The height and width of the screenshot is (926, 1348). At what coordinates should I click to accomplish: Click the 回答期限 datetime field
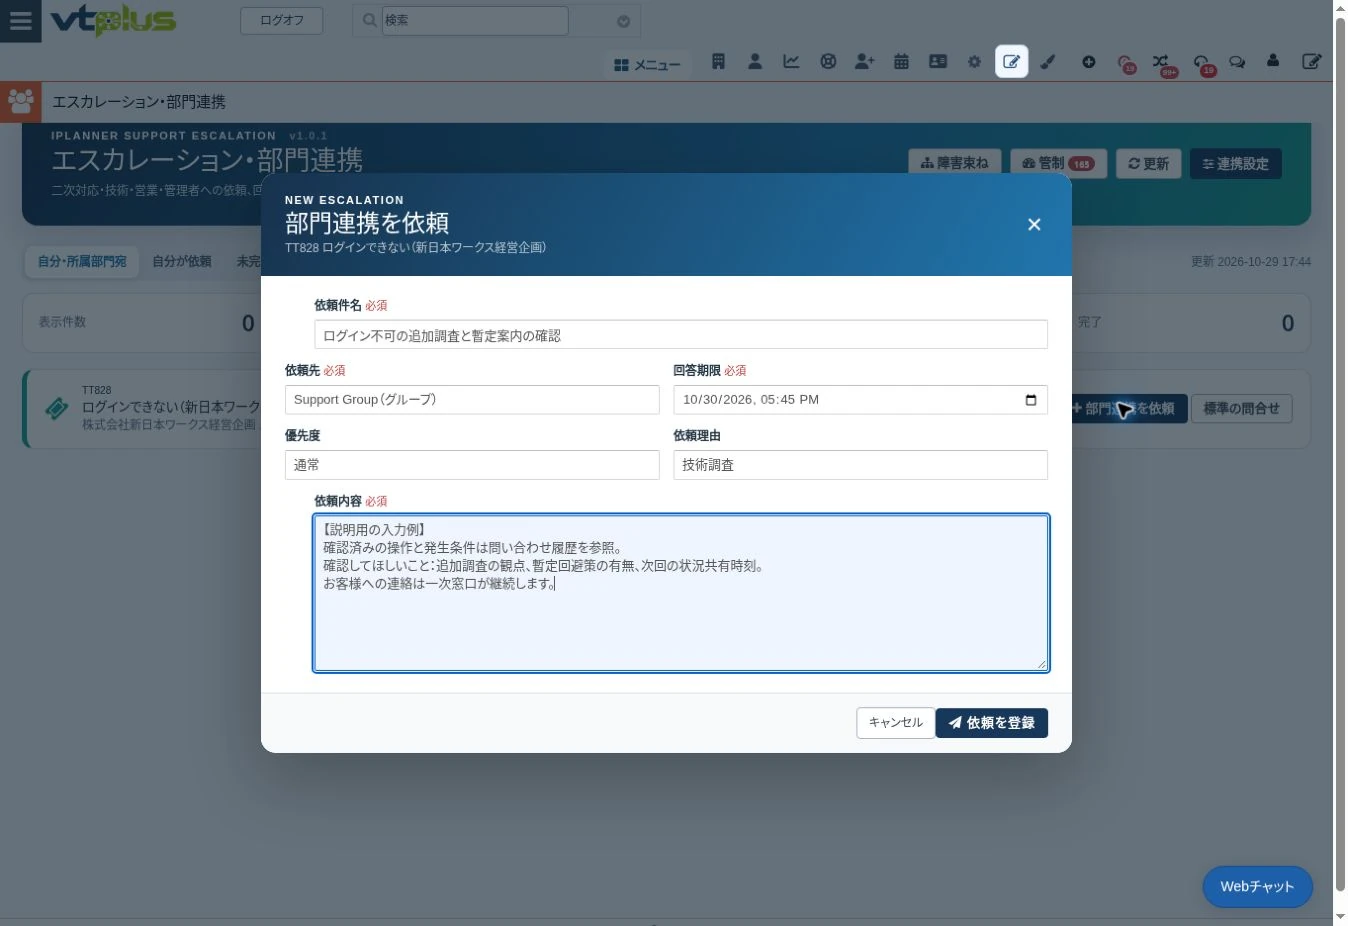860,400
